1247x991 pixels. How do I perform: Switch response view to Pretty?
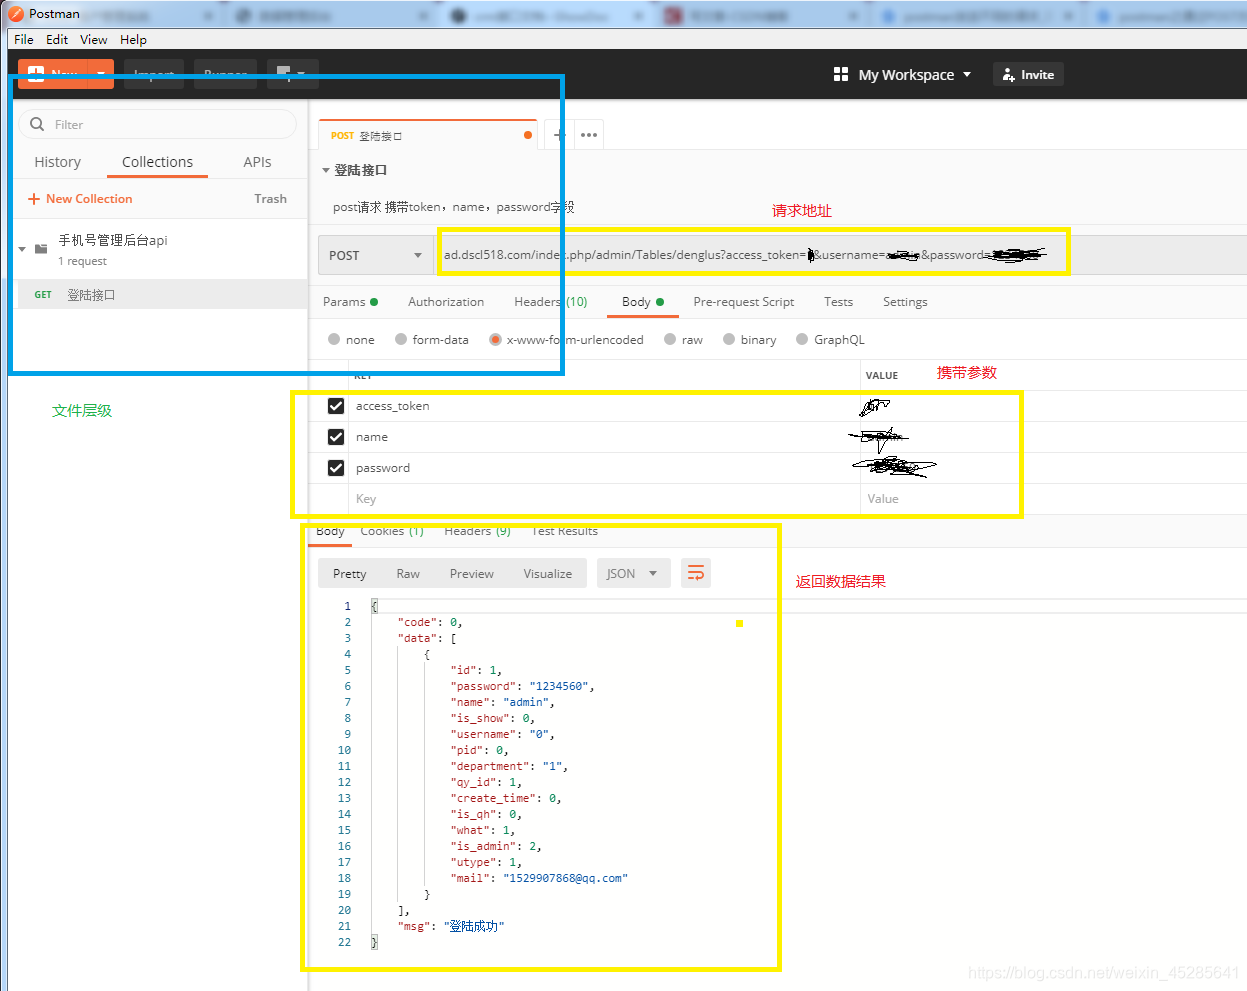coord(349,573)
